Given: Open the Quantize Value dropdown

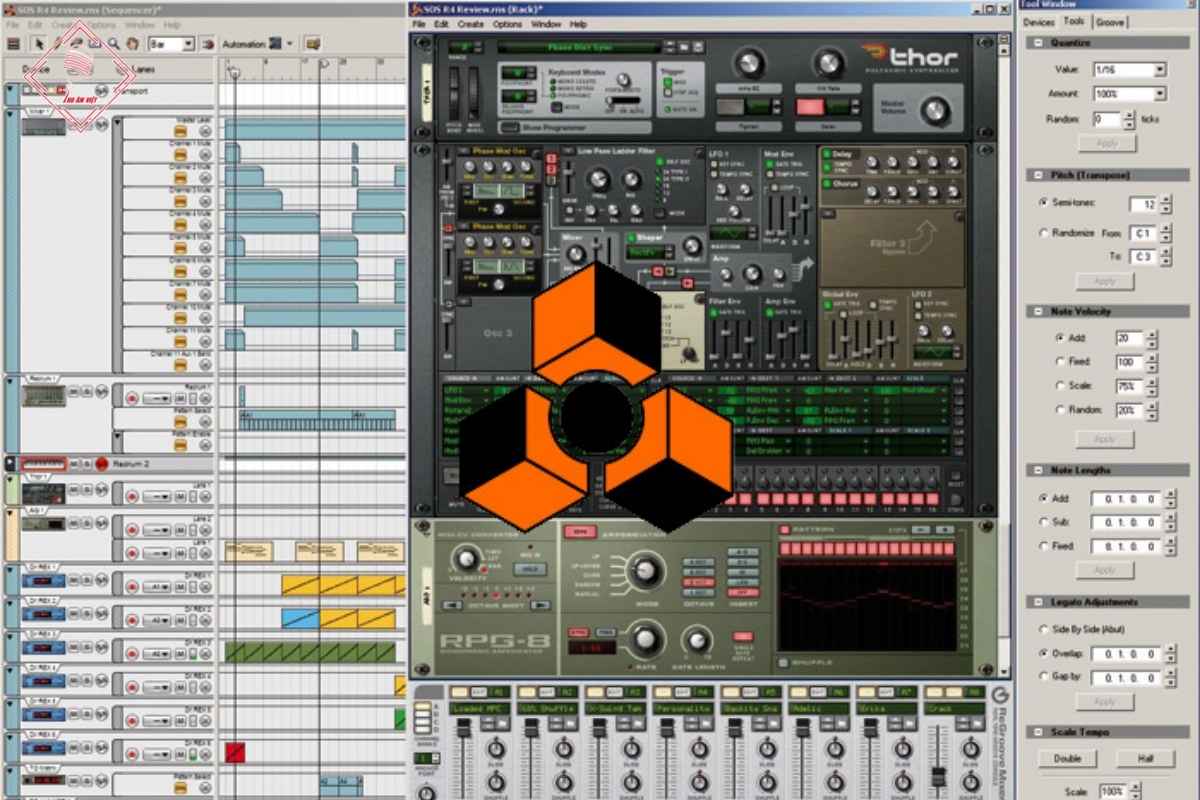Looking at the screenshot, I should [1159, 70].
